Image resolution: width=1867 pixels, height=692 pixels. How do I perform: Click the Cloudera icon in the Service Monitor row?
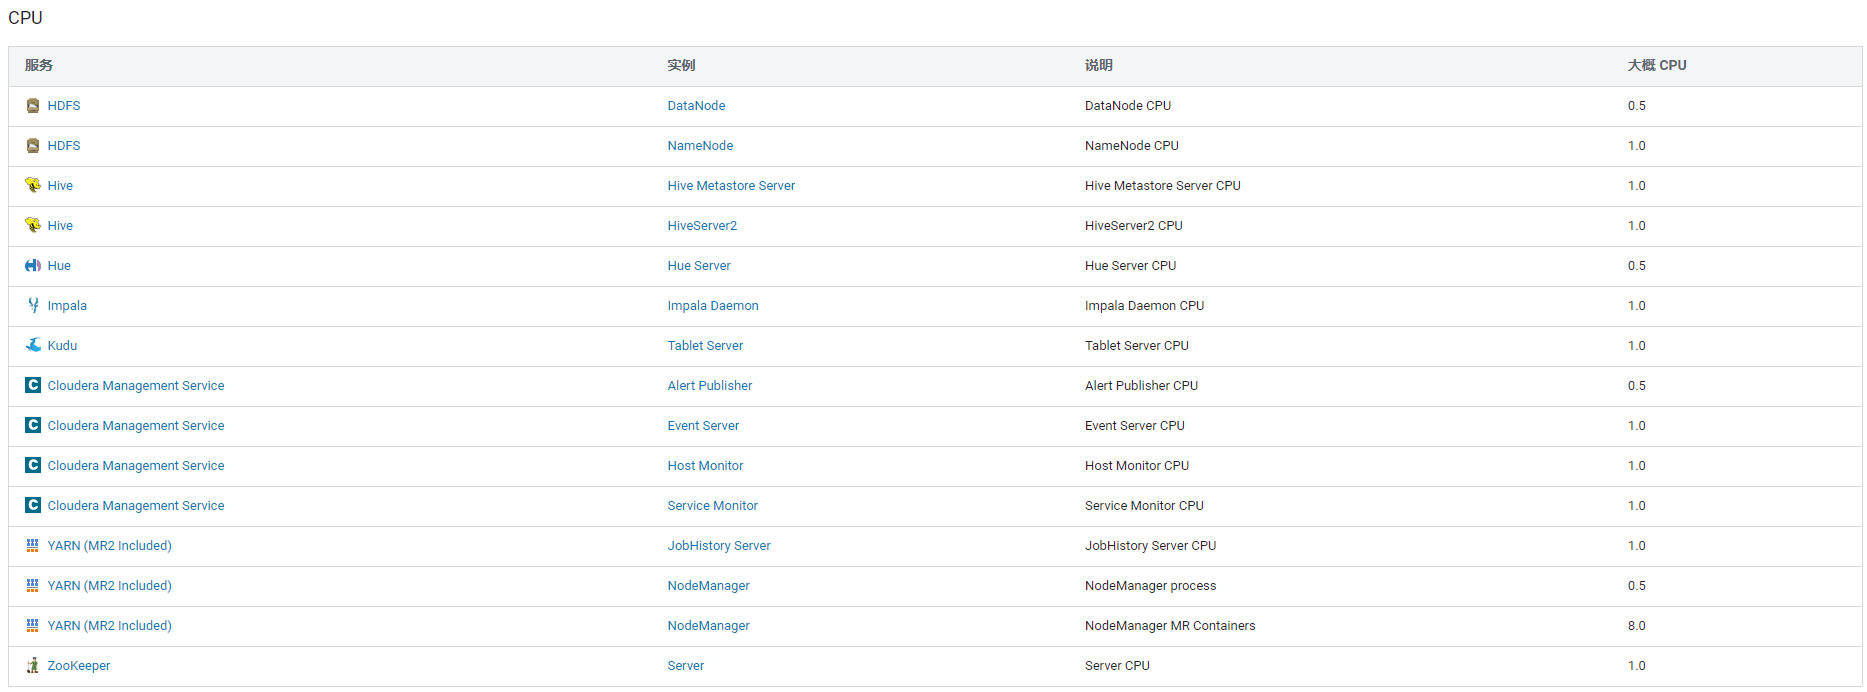tap(33, 505)
